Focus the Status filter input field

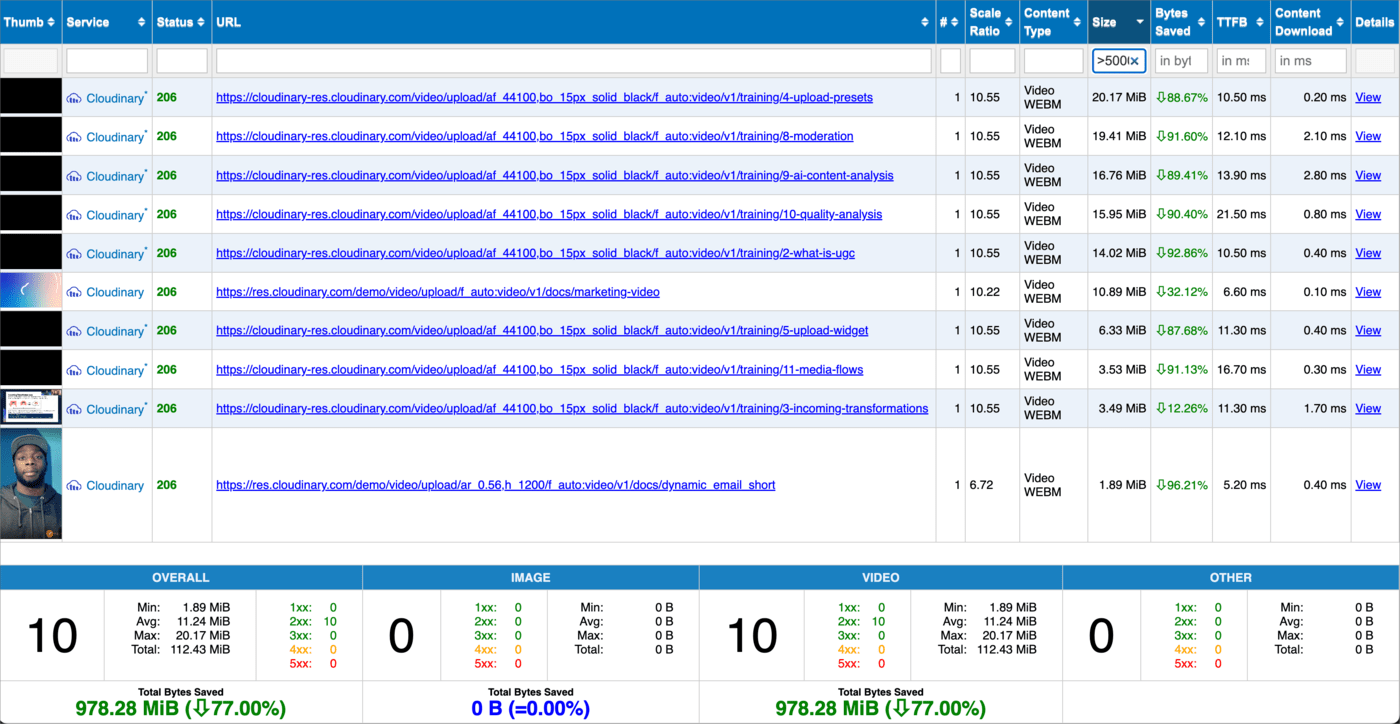click(x=182, y=61)
